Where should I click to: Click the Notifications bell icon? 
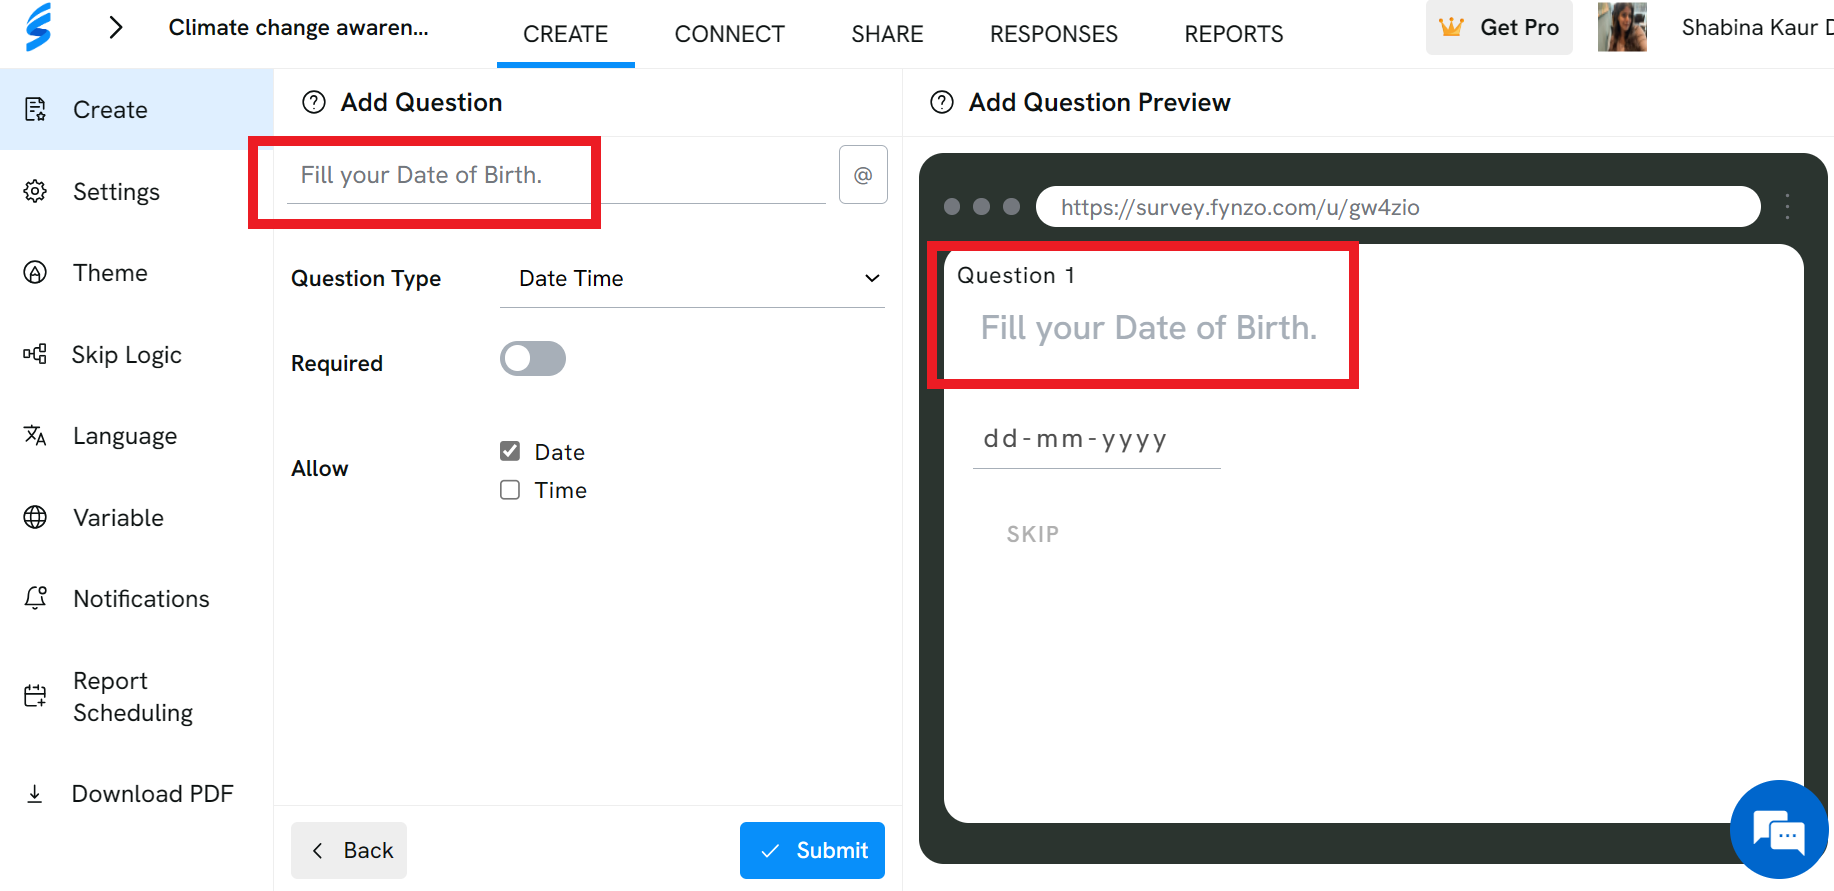coord(35,598)
